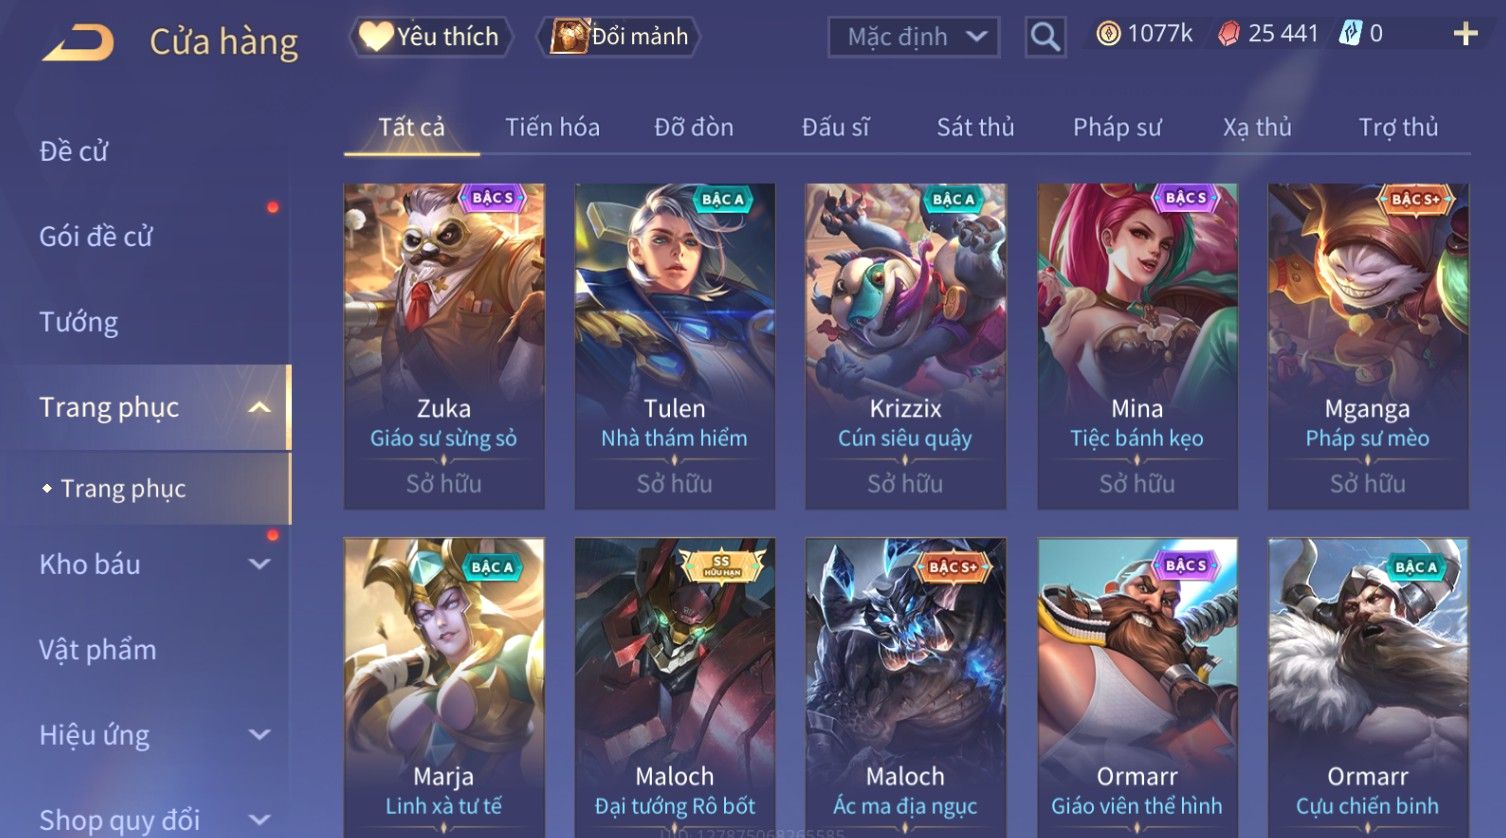The image size is (1506, 838).
Task: Collapse the Trang phục menu chevron
Action: click(x=259, y=407)
